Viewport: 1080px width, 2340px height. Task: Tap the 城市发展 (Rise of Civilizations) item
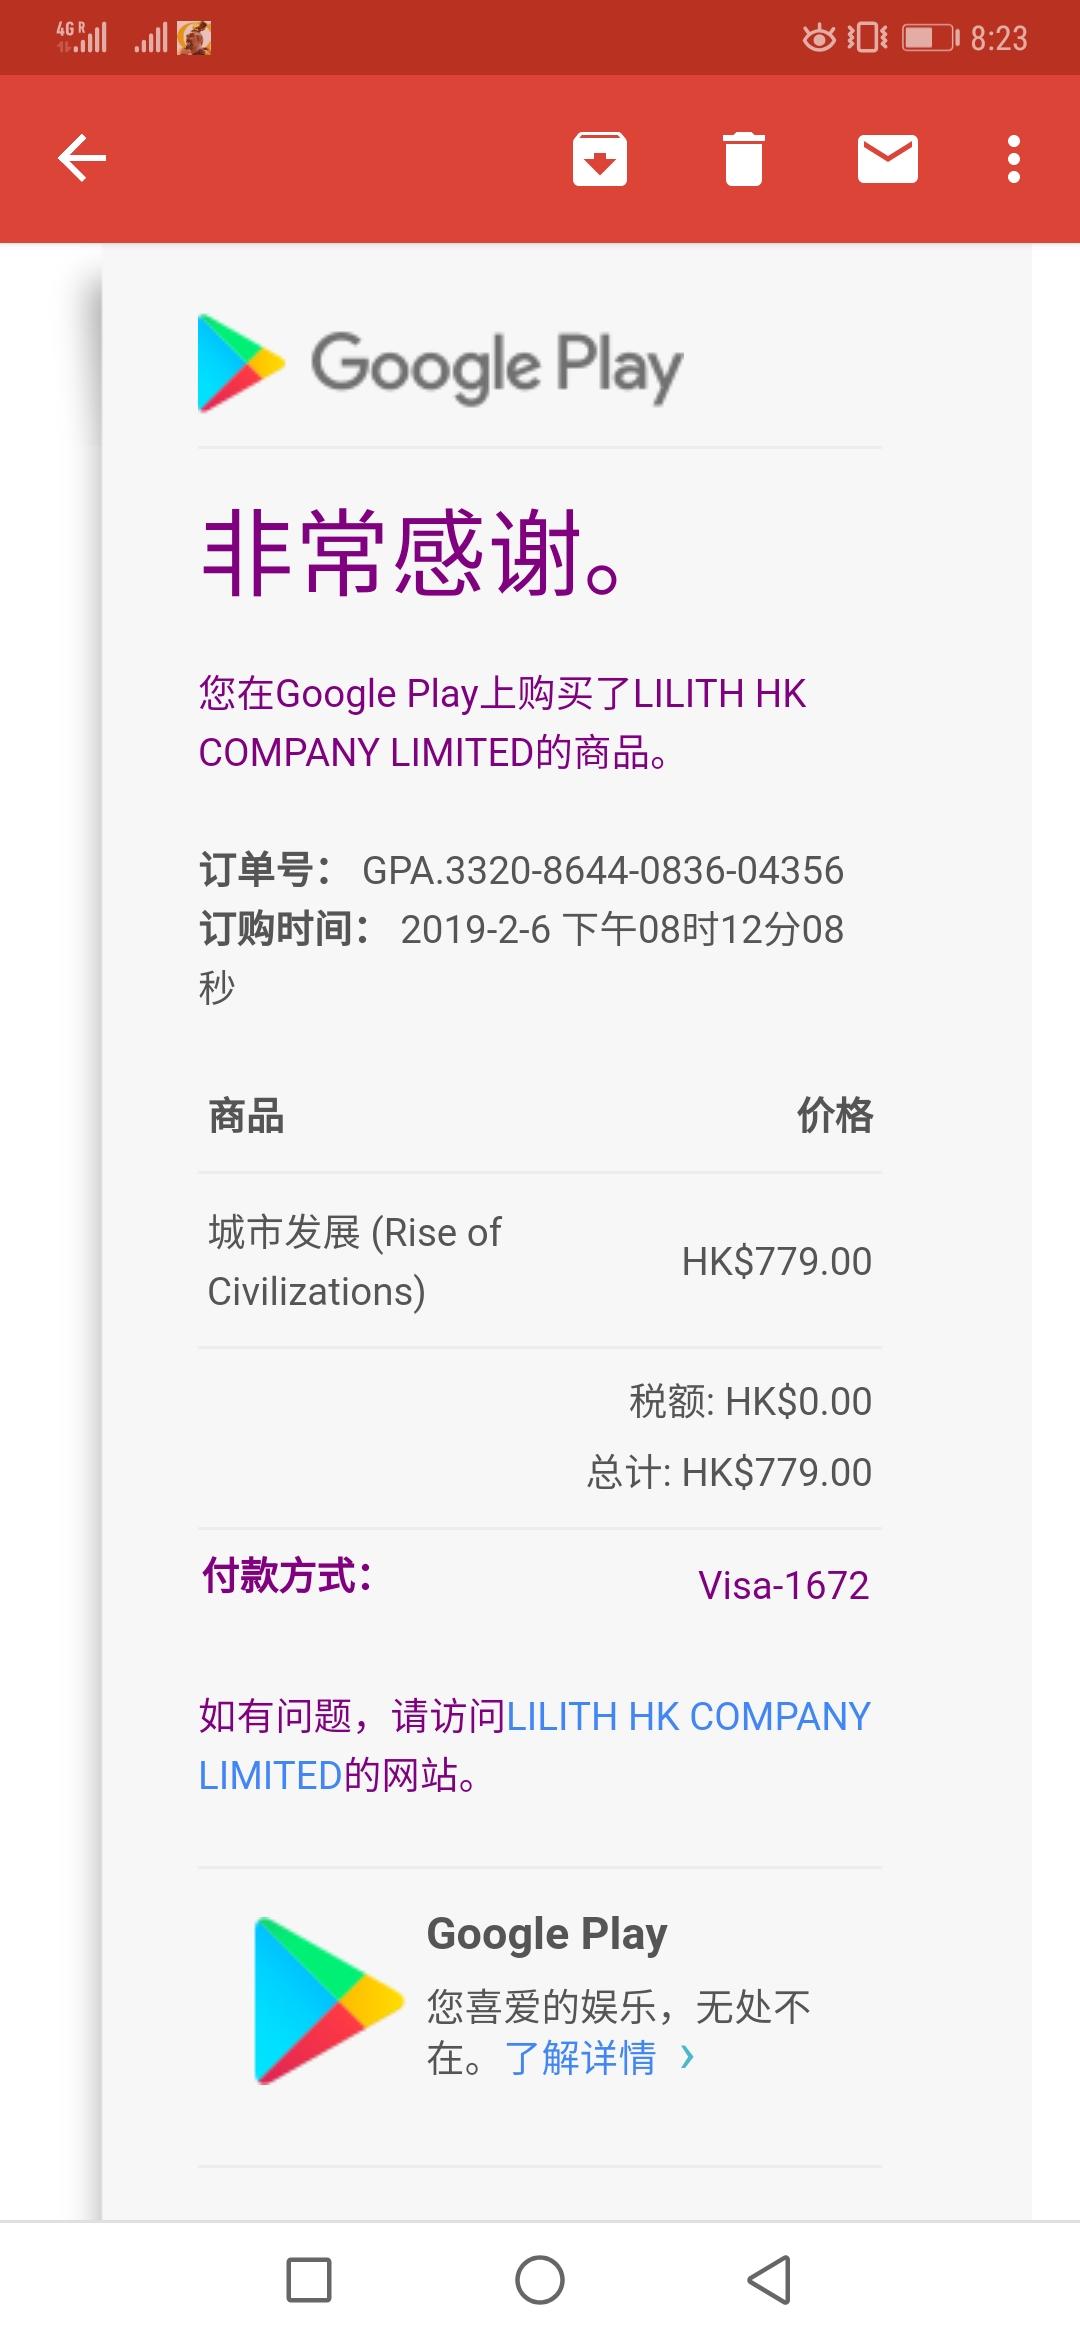pos(355,1262)
